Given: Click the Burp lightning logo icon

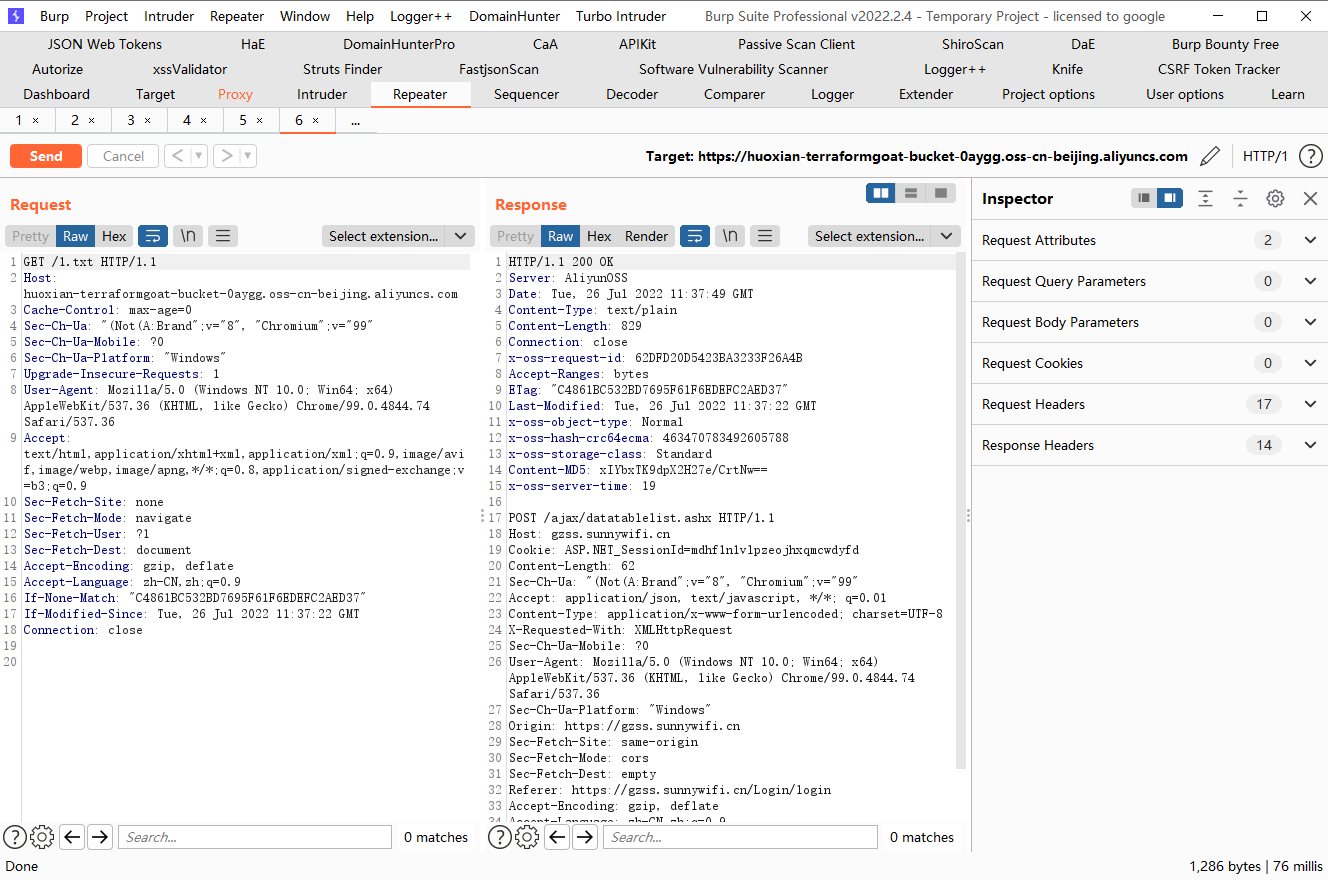Looking at the screenshot, I should (x=16, y=16).
